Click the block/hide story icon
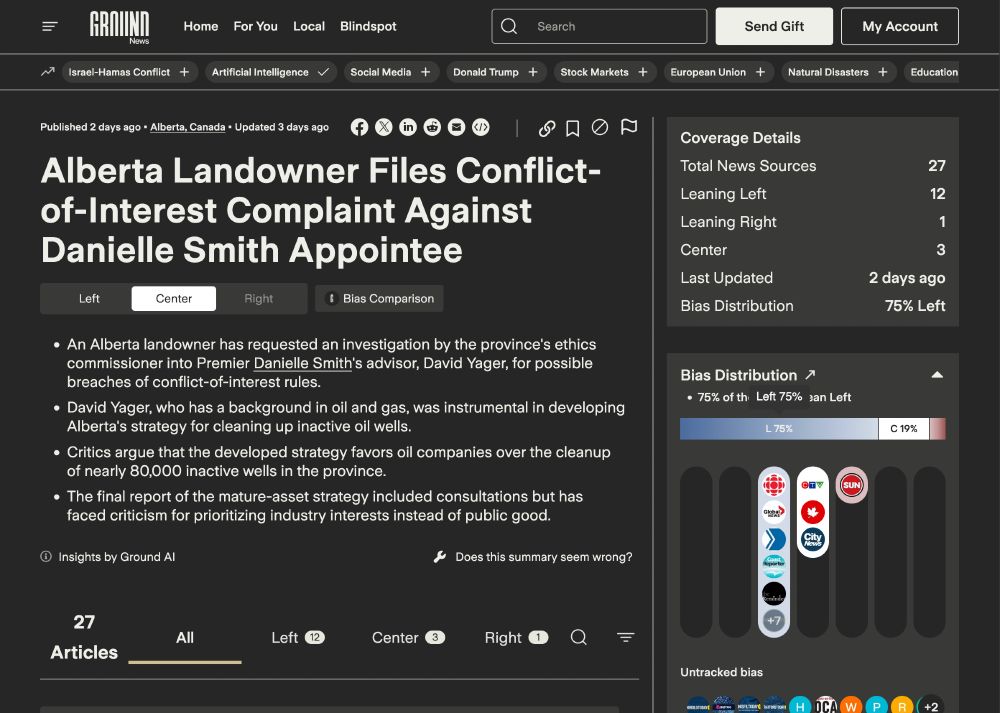Screen dimensions: 1000x713 tap(599, 128)
